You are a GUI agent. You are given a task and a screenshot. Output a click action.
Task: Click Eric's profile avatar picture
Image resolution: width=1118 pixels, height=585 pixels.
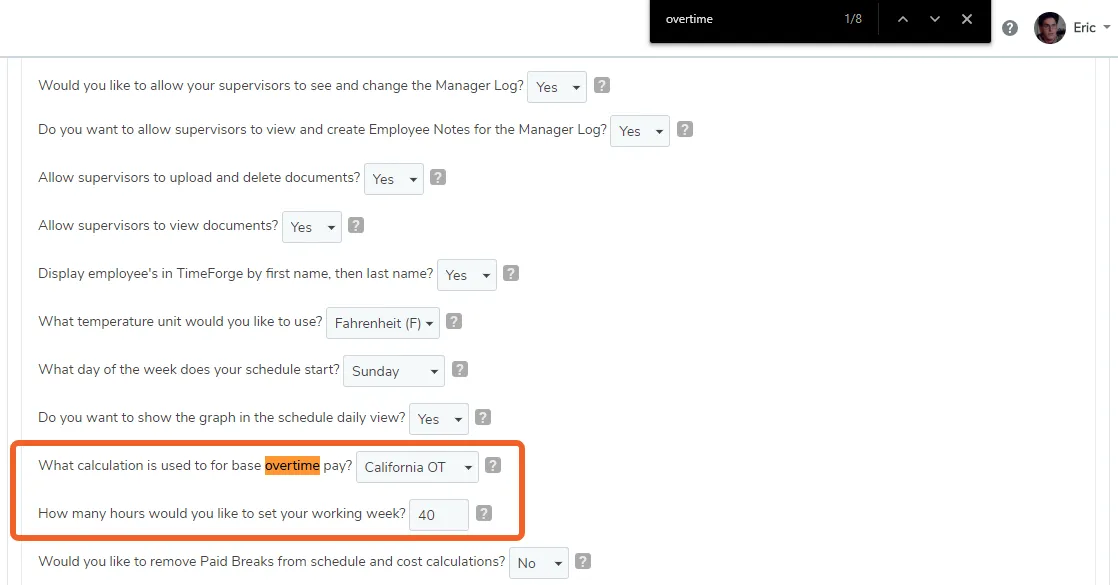[1050, 28]
